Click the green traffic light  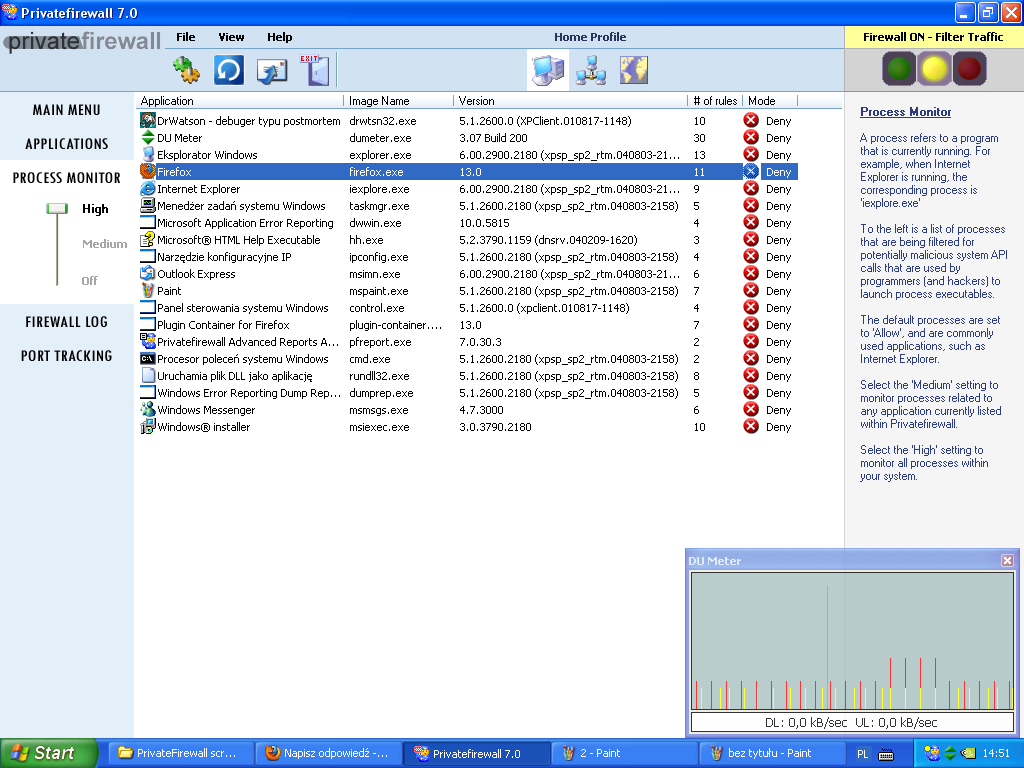899,69
